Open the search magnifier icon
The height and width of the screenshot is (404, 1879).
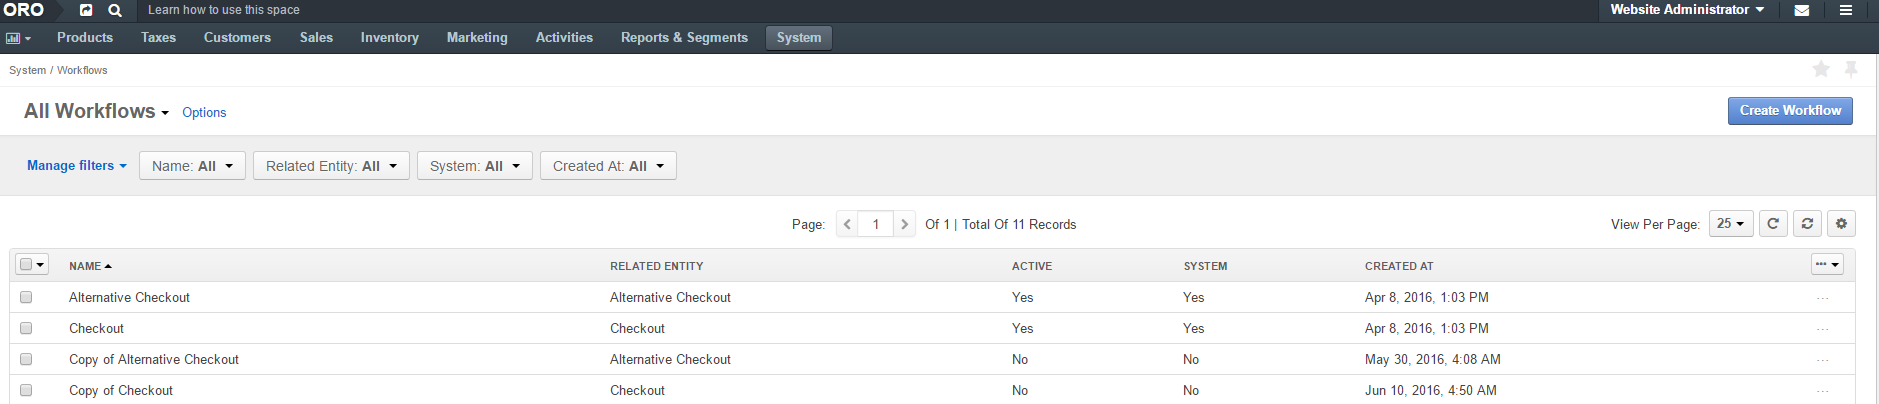115,10
